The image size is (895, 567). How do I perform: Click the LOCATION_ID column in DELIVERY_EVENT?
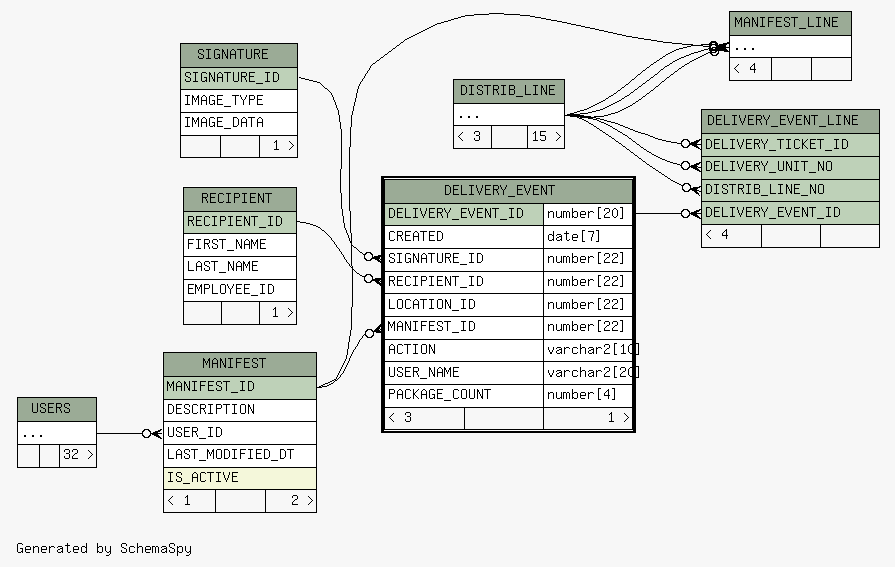click(x=464, y=305)
